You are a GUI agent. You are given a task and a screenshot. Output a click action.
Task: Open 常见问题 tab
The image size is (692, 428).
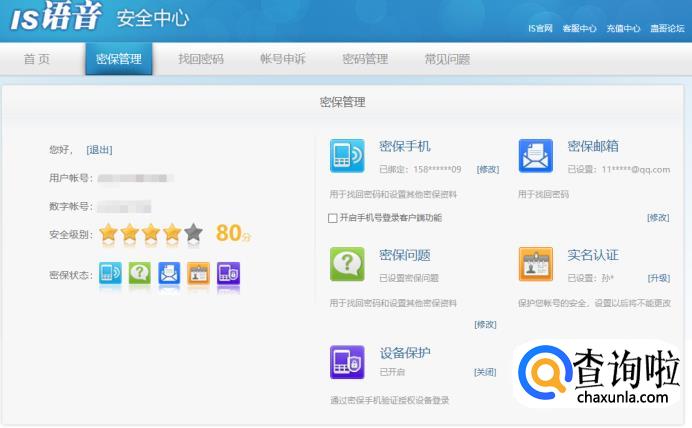[x=447, y=59]
